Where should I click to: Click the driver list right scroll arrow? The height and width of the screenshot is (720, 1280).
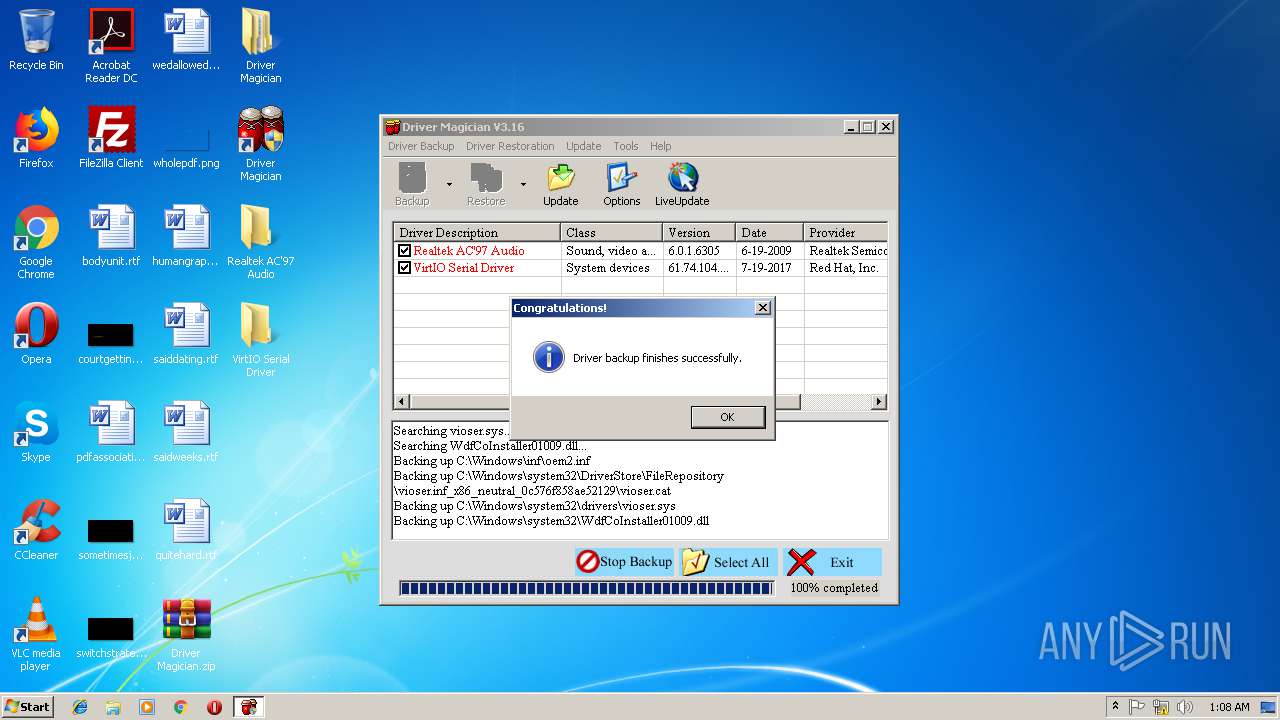coord(879,402)
